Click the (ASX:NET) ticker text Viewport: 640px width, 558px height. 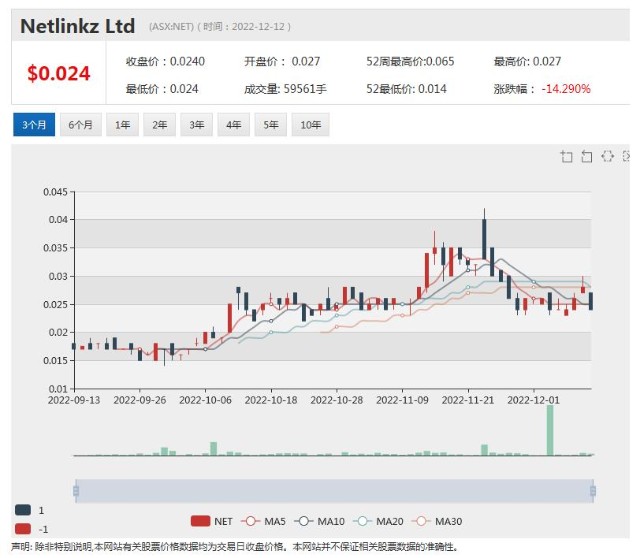tap(171, 27)
